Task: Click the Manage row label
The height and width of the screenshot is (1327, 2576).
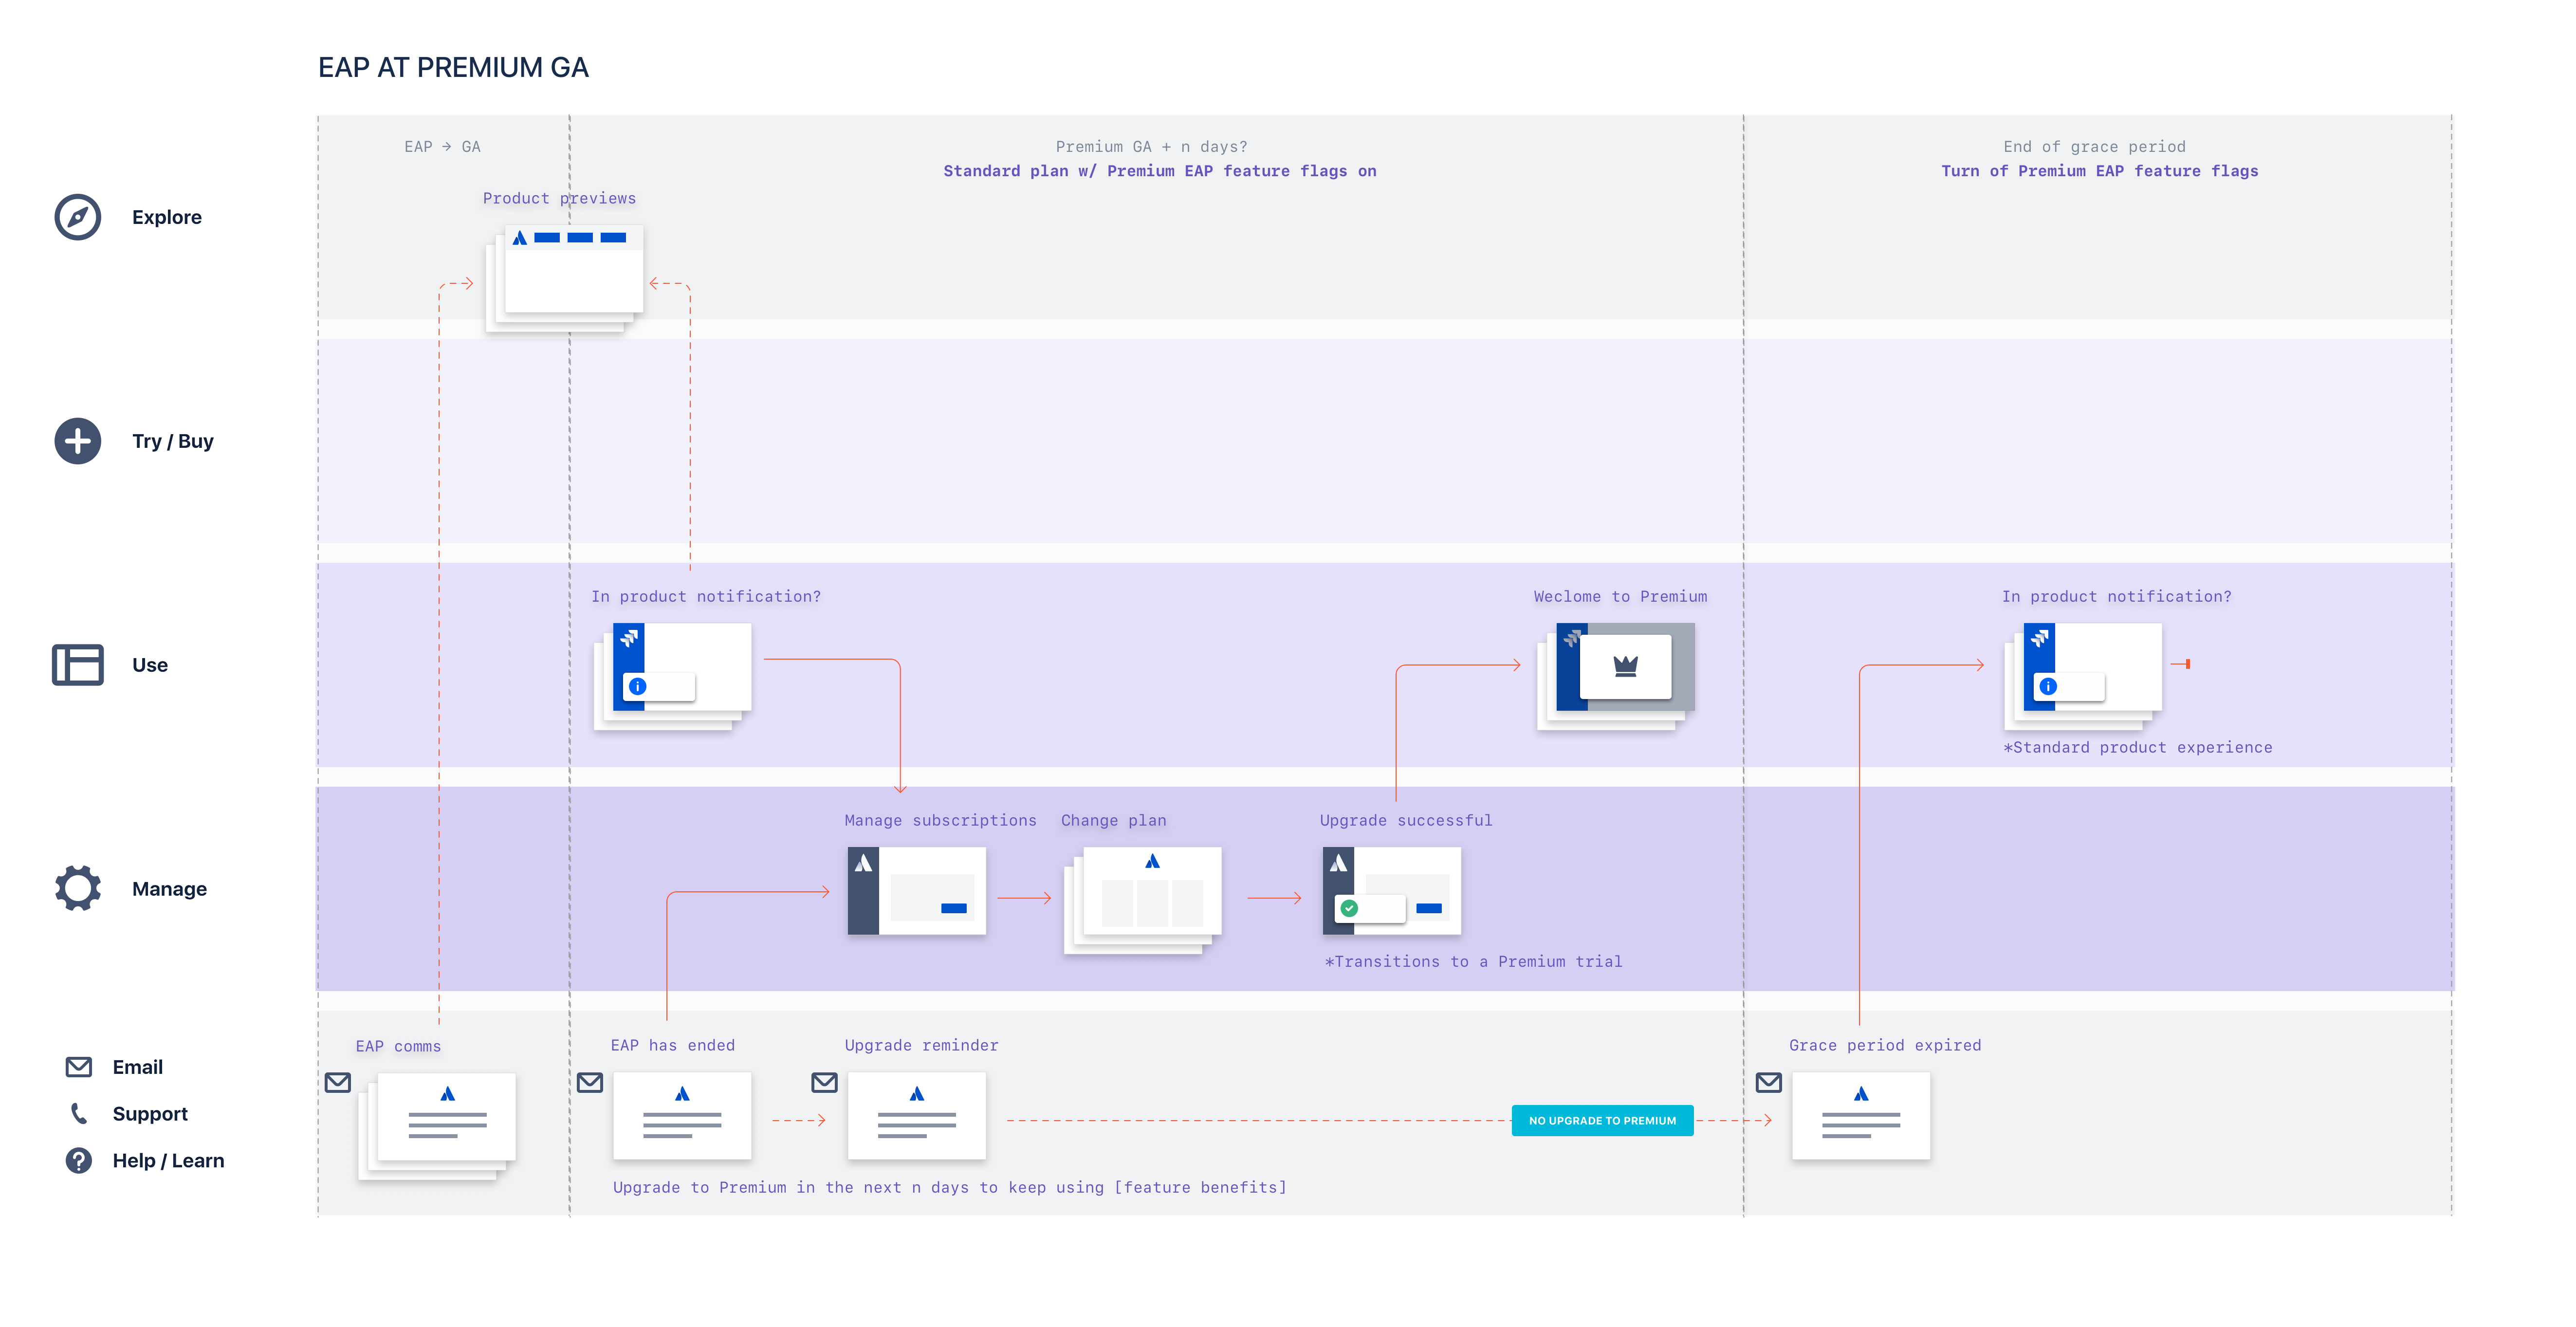Action: (169, 889)
